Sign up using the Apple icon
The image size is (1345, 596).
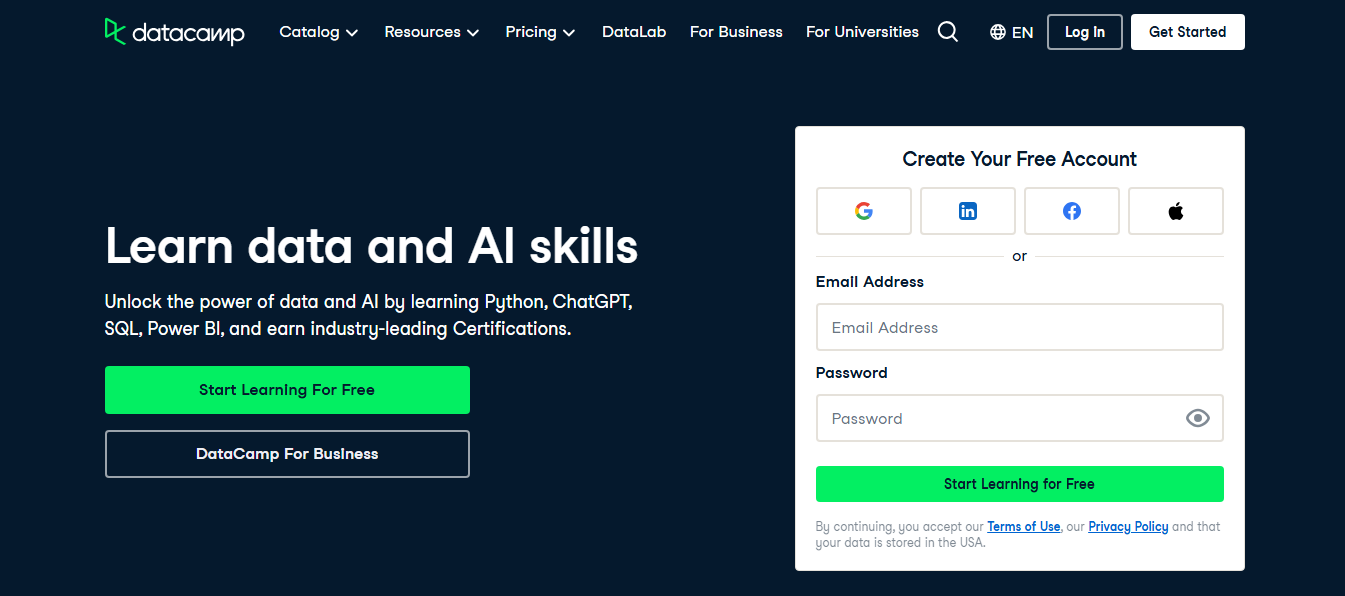(1175, 211)
